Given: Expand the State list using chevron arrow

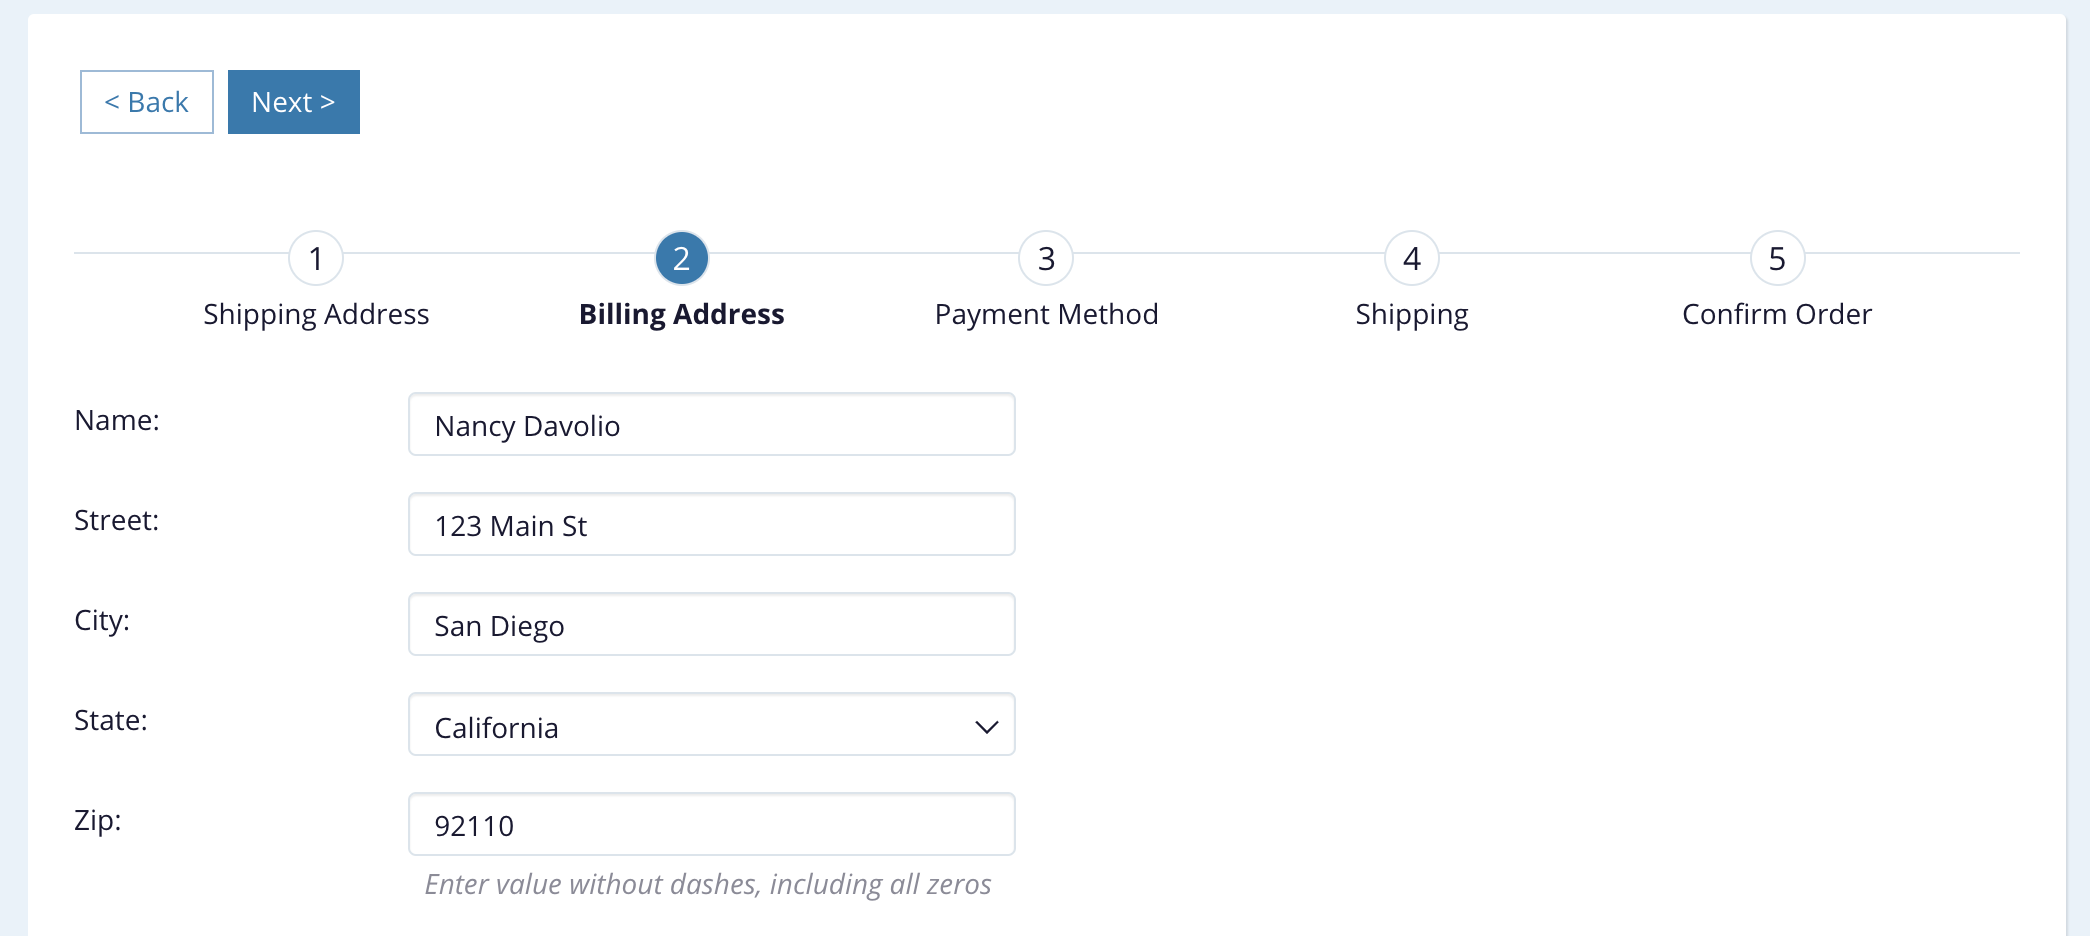Looking at the screenshot, I should (x=986, y=727).
